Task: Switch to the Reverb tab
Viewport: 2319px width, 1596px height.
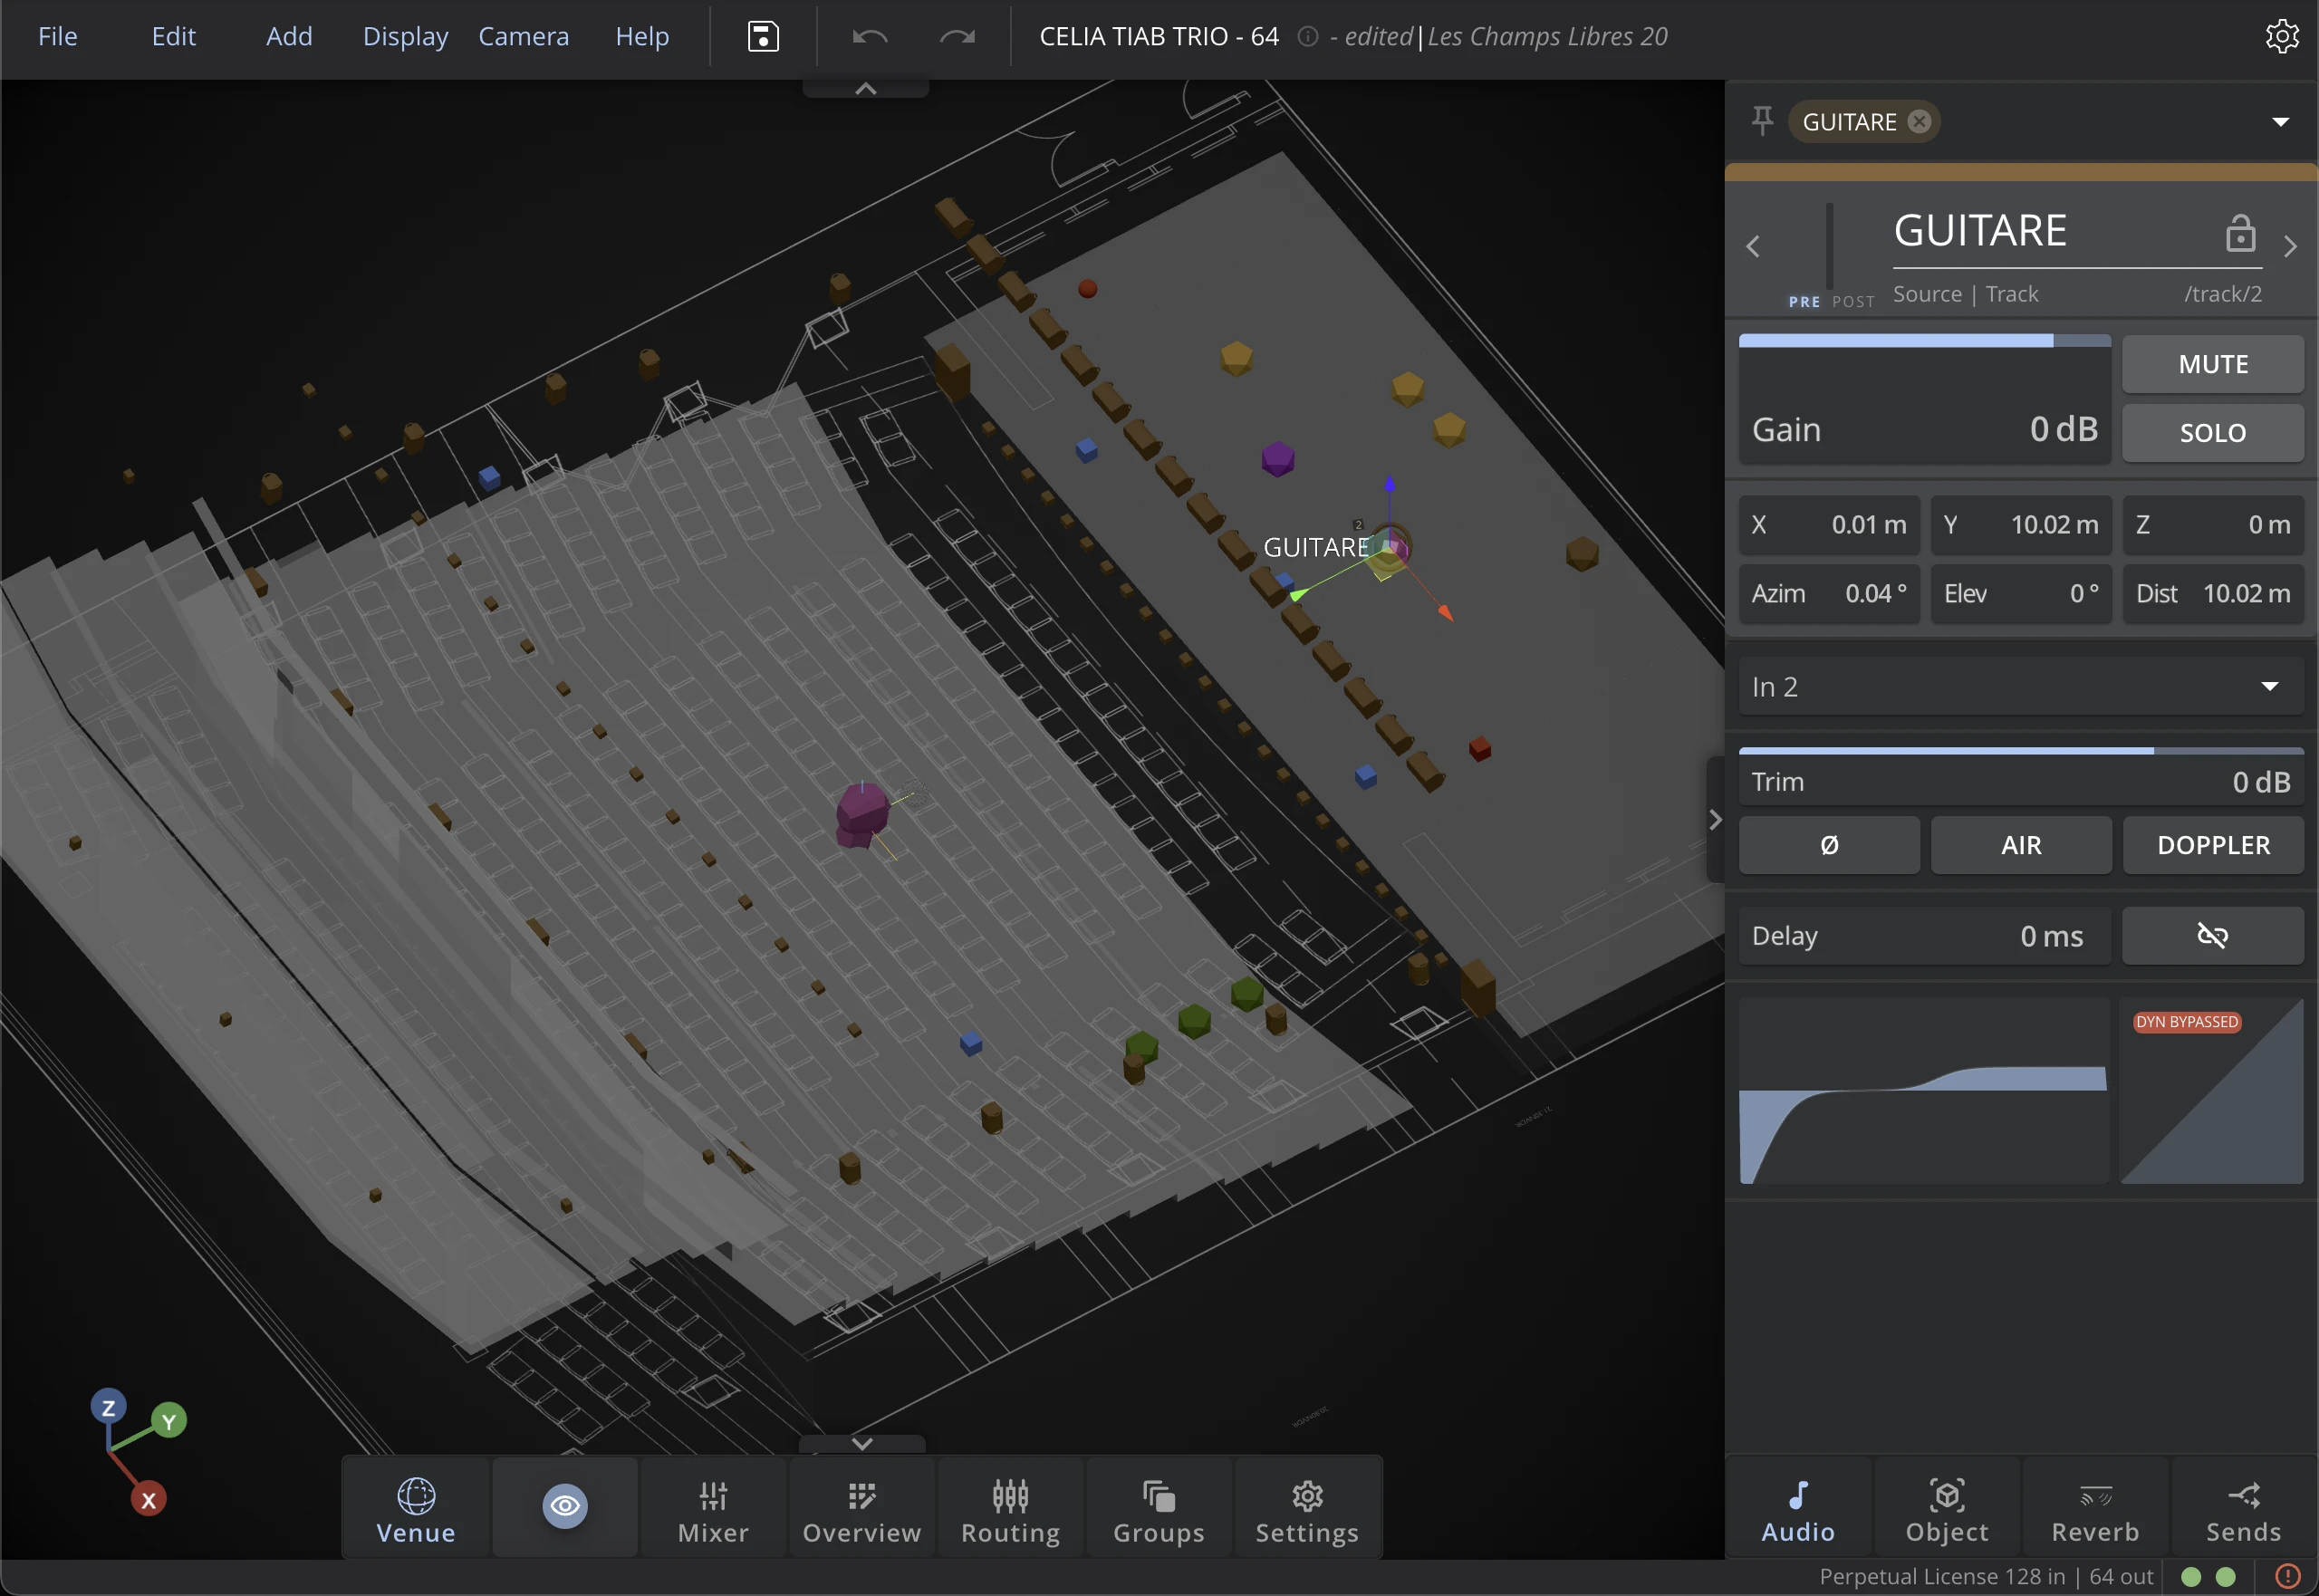Action: pyautogui.click(x=2095, y=1509)
